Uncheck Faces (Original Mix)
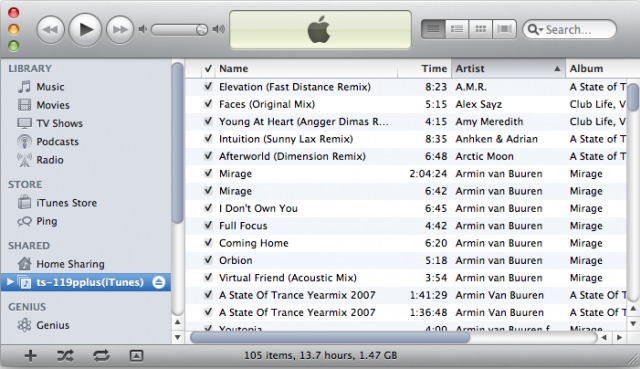This screenshot has height=369, width=640. 208,104
